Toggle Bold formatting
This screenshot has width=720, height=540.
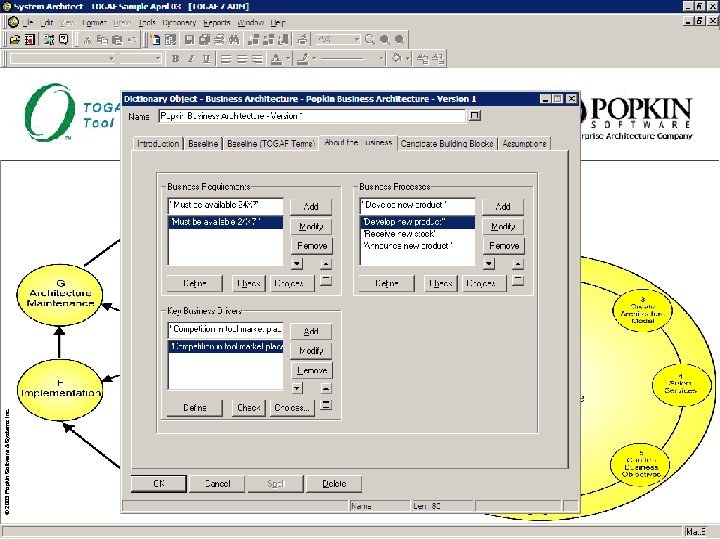175,59
